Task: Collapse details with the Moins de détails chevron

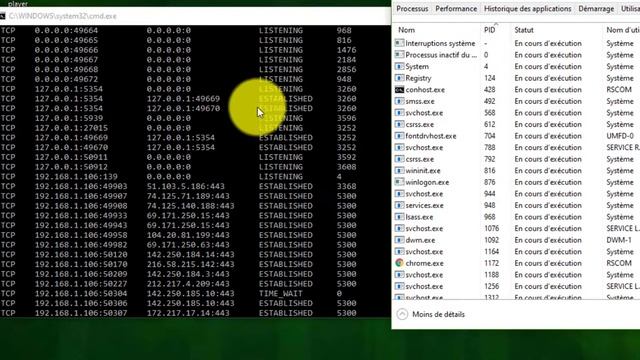Action: pyautogui.click(x=402, y=314)
